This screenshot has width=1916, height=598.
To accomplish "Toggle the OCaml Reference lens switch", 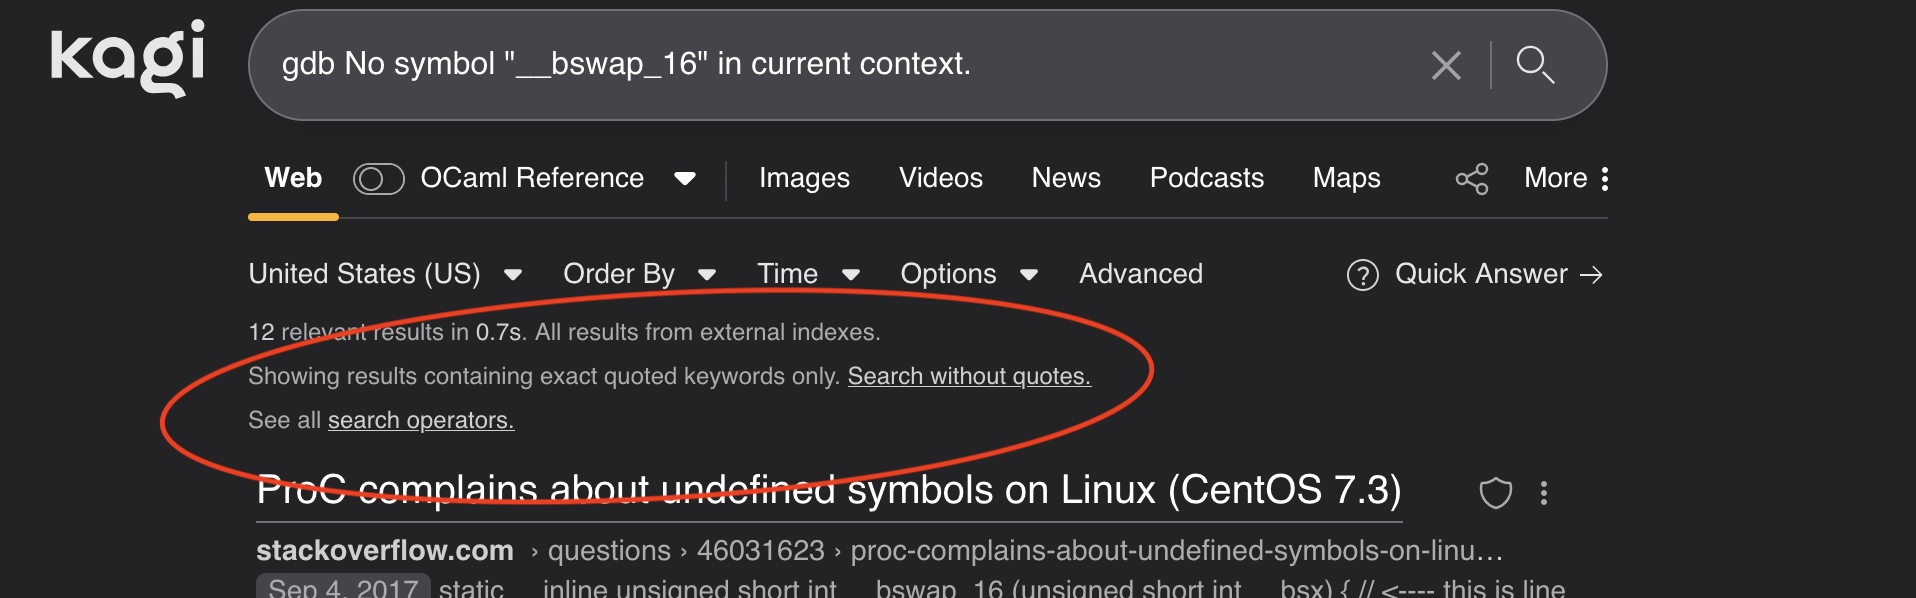I will [x=378, y=179].
